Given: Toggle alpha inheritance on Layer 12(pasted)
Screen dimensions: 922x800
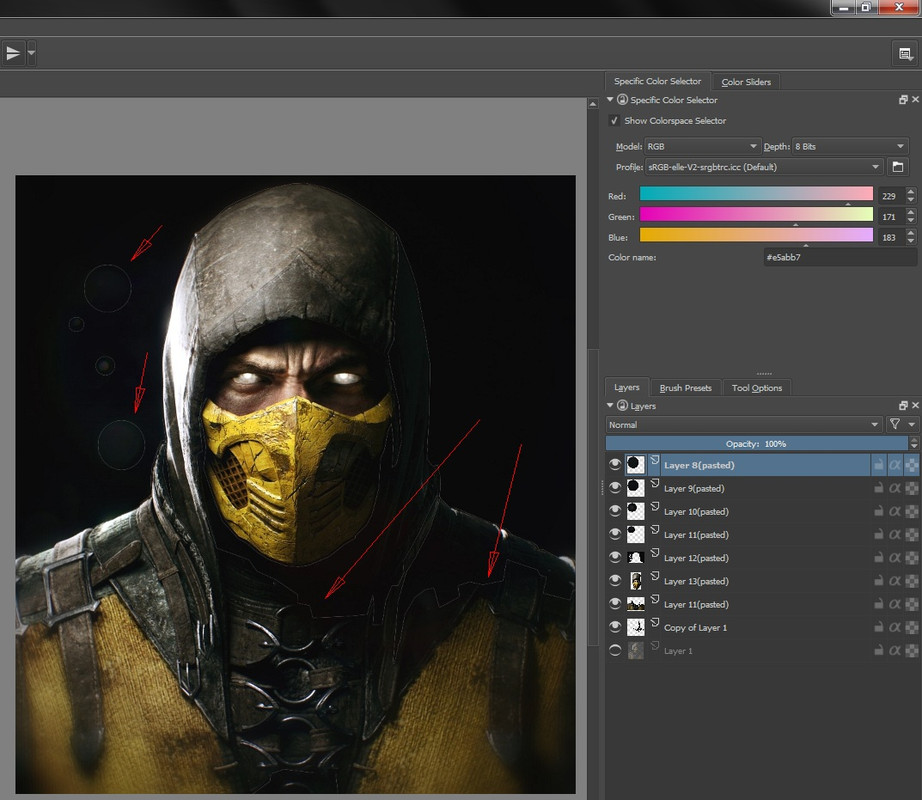Looking at the screenshot, I should click(x=911, y=558).
